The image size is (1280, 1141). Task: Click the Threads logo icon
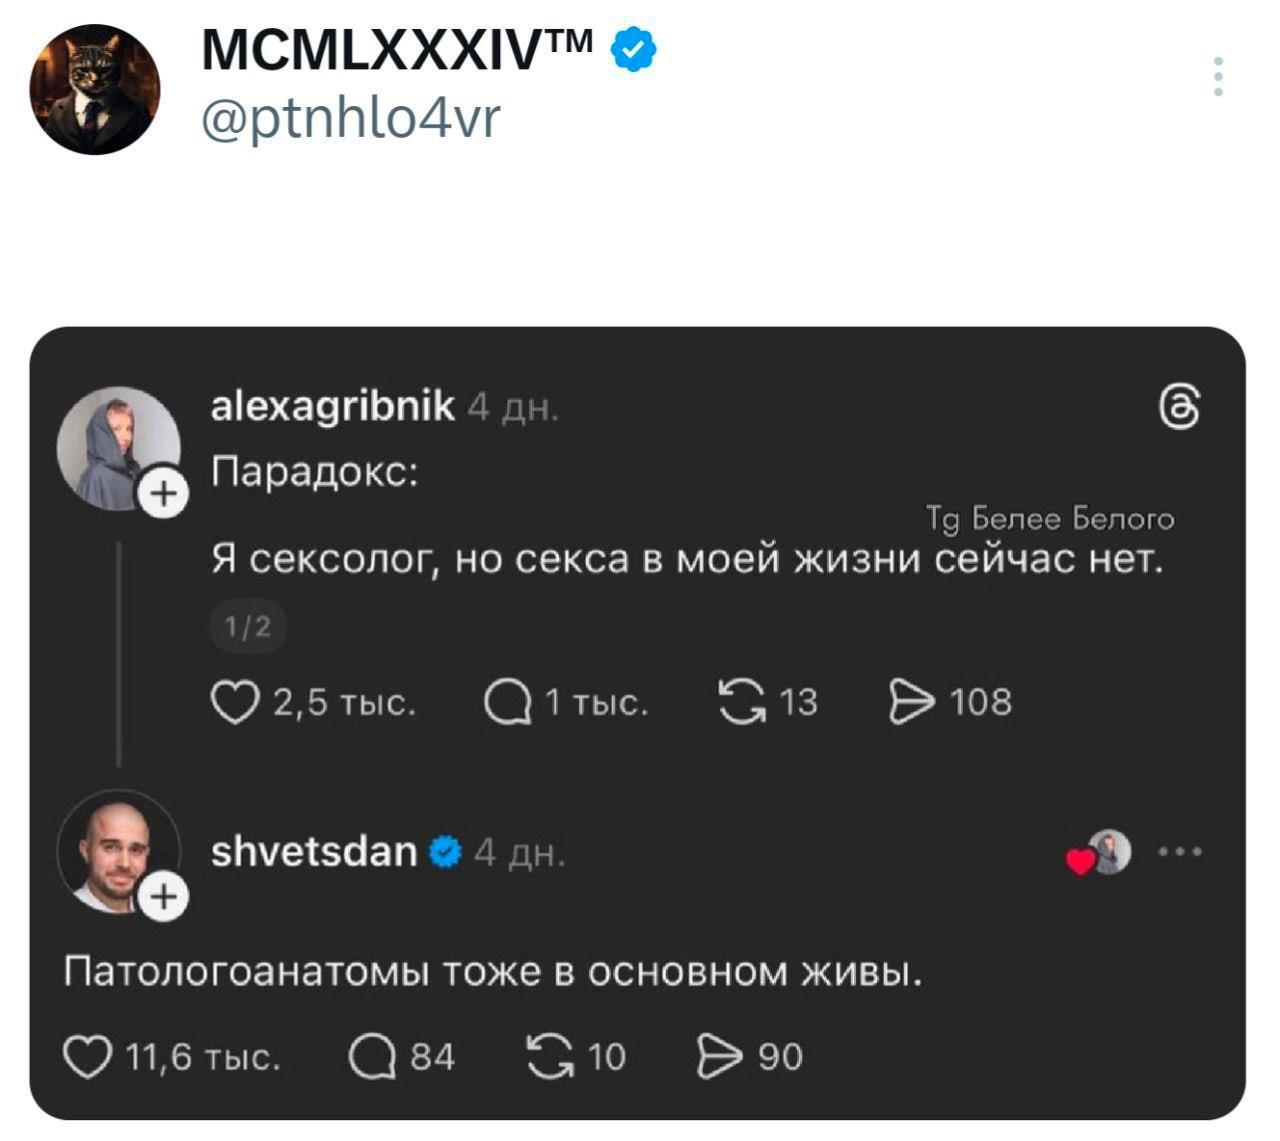[1179, 407]
